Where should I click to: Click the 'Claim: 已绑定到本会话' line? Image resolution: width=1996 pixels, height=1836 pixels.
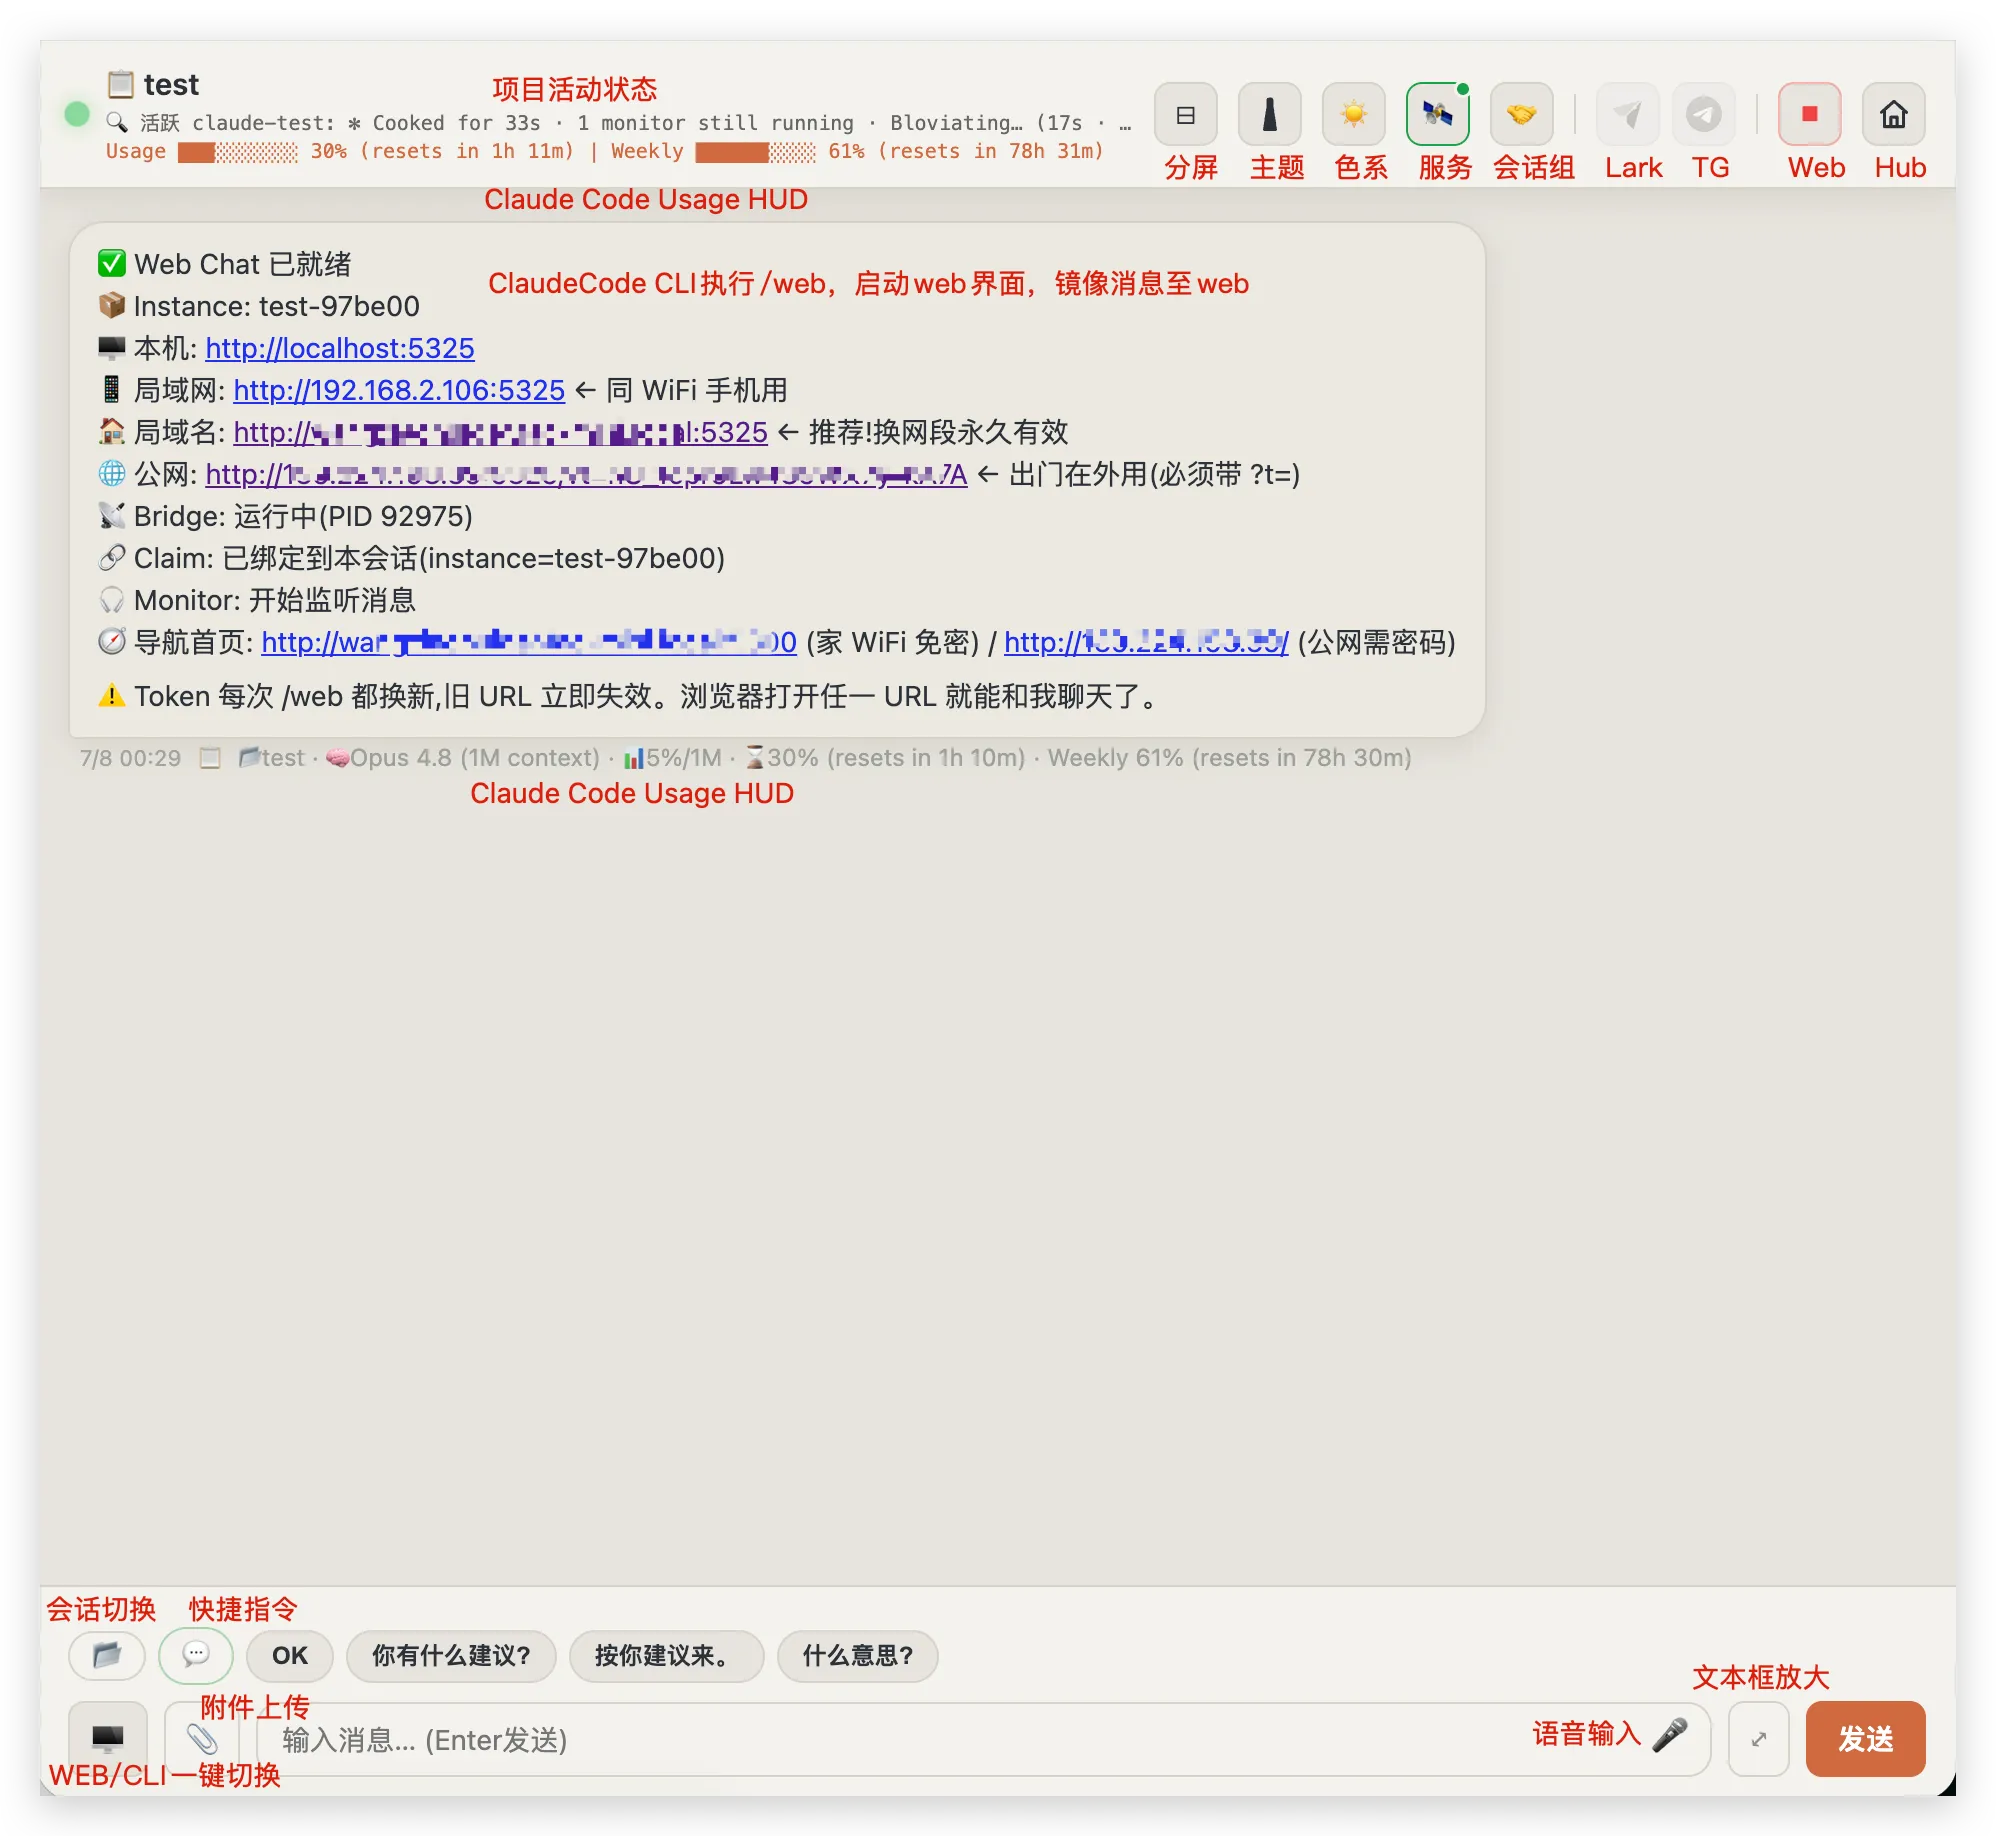coord(412,558)
